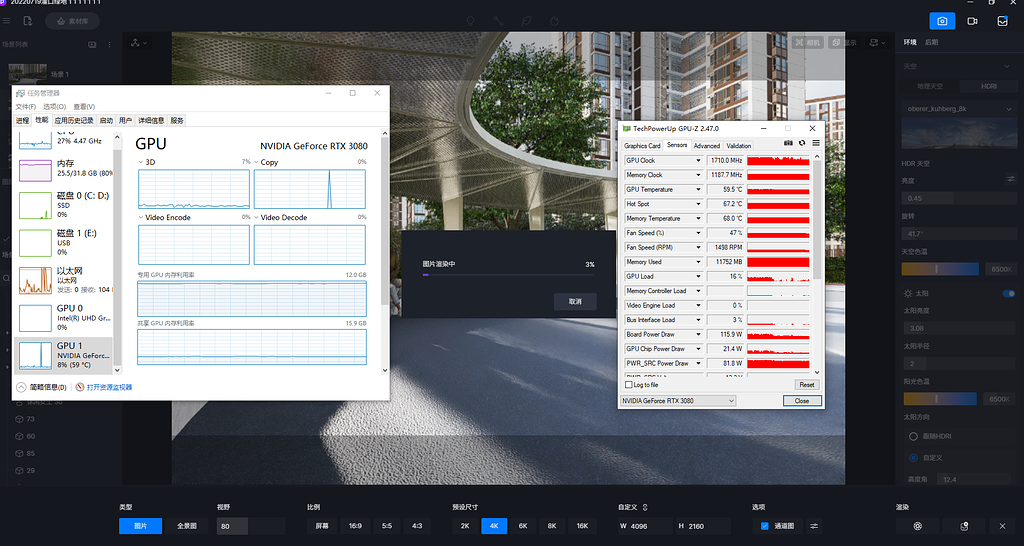Toggle the 太阳 sun switch

pyautogui.click(x=1009, y=294)
